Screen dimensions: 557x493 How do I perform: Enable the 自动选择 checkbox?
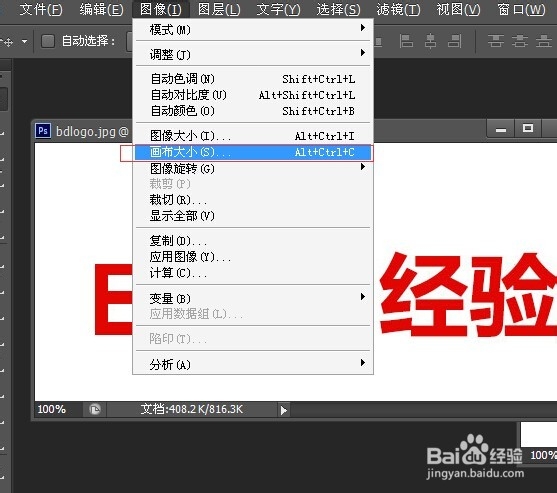(x=48, y=41)
